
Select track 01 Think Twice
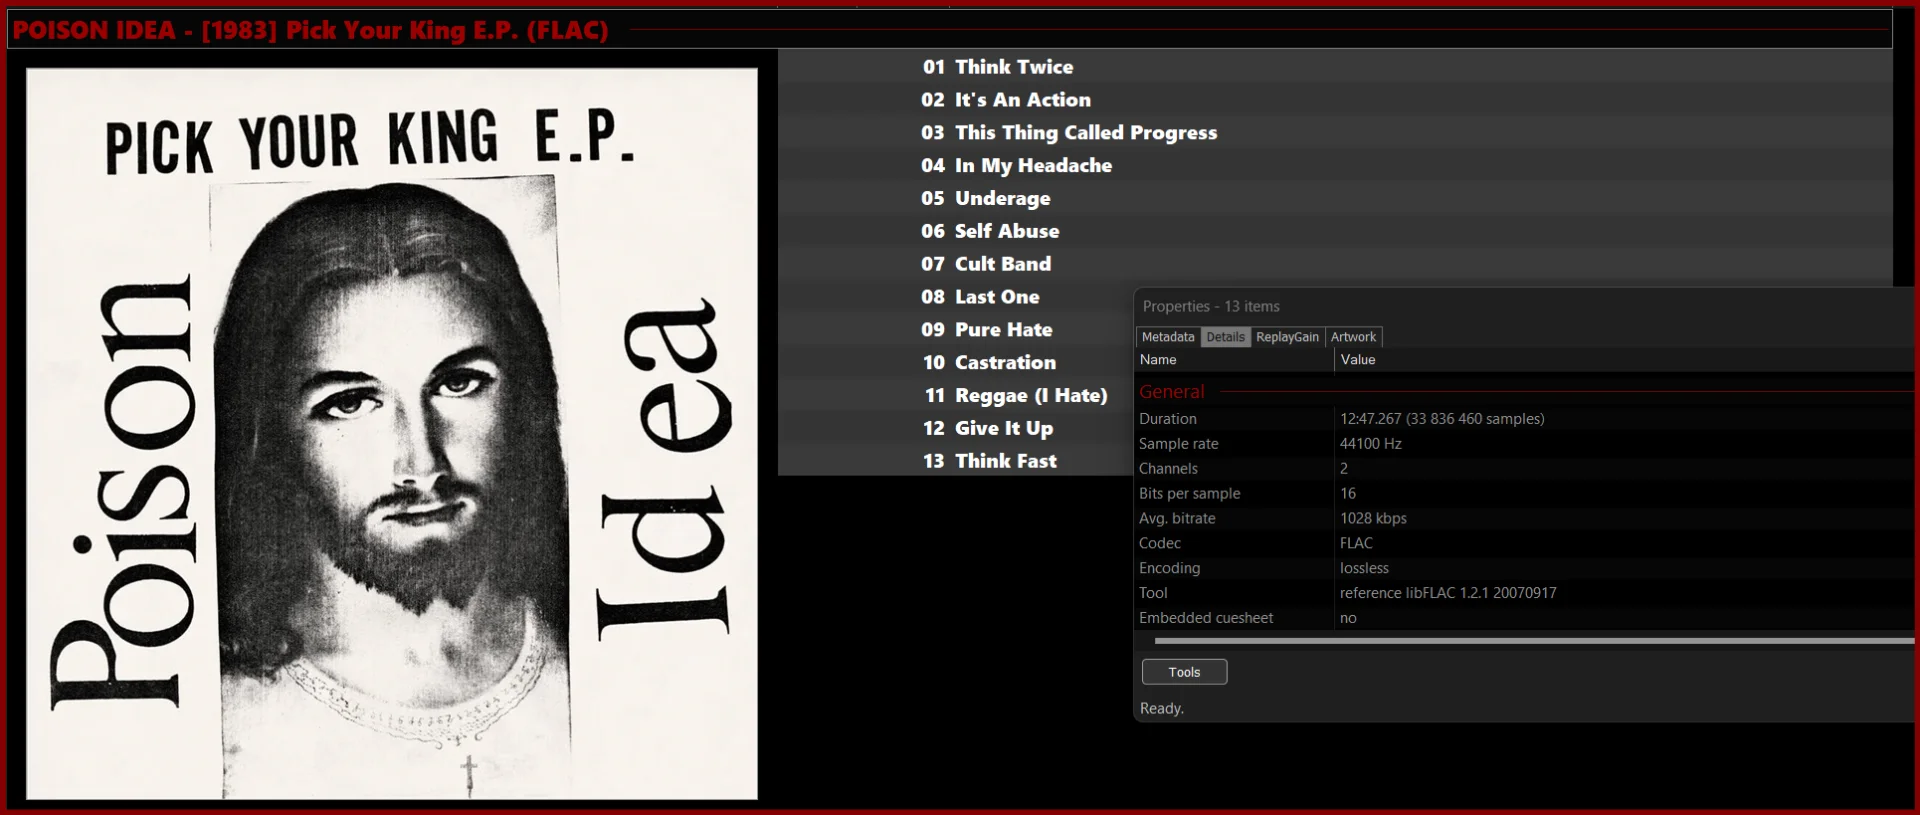(1335, 67)
